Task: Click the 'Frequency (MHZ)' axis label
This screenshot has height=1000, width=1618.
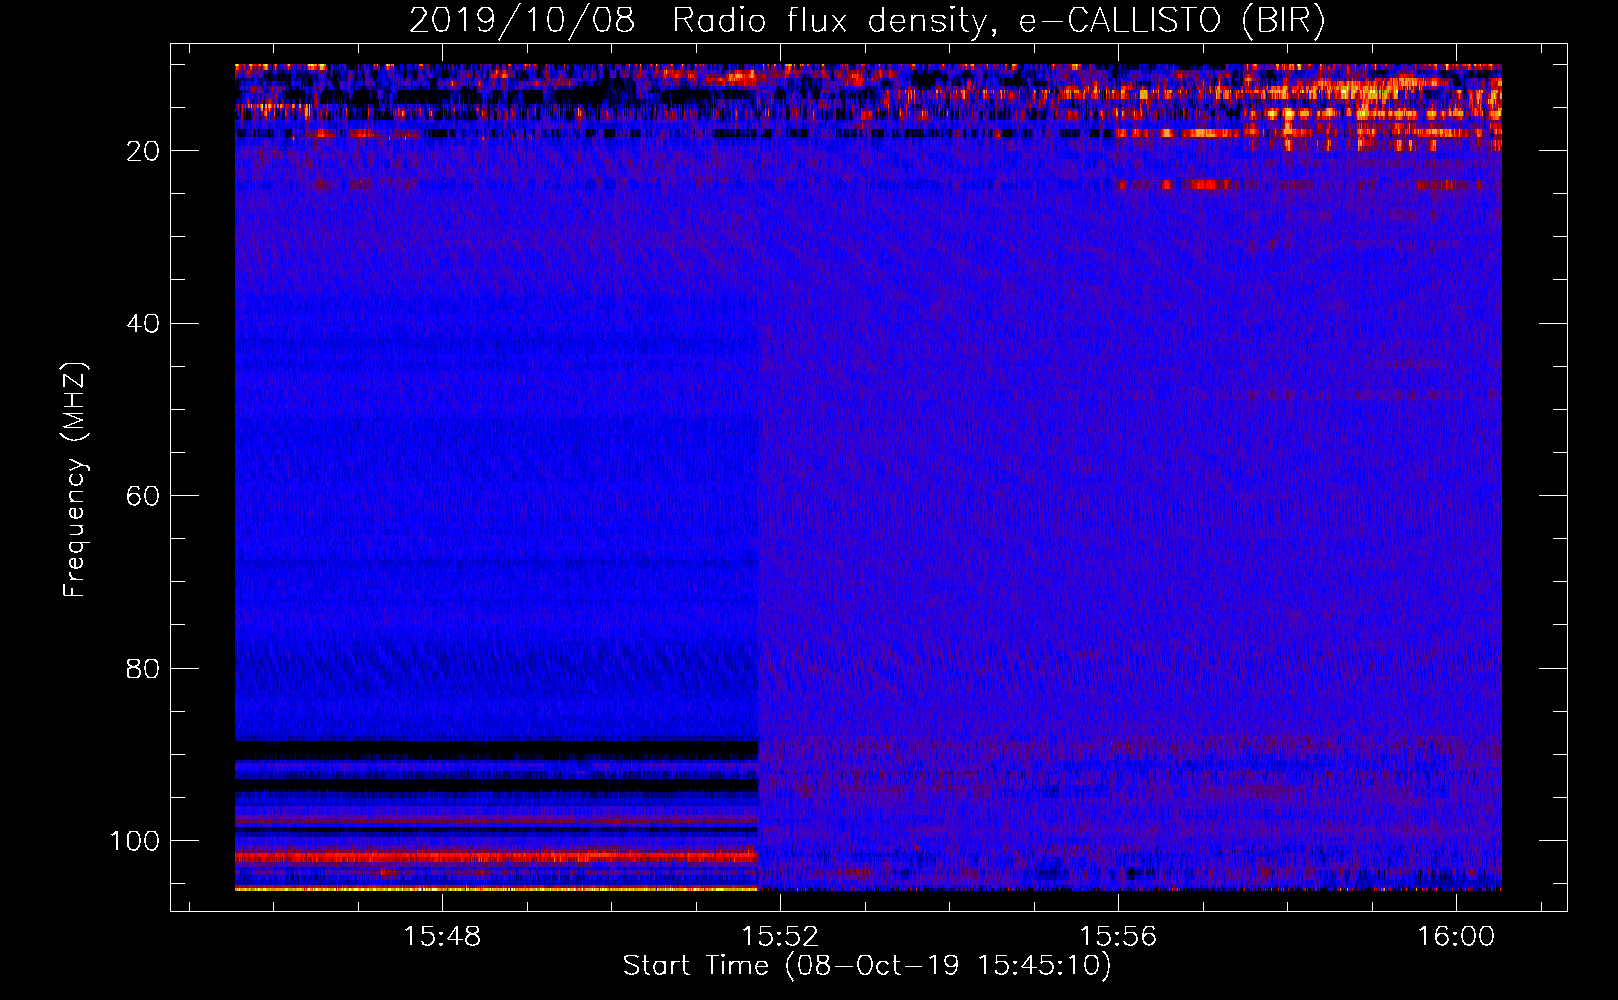Action: click(x=75, y=479)
